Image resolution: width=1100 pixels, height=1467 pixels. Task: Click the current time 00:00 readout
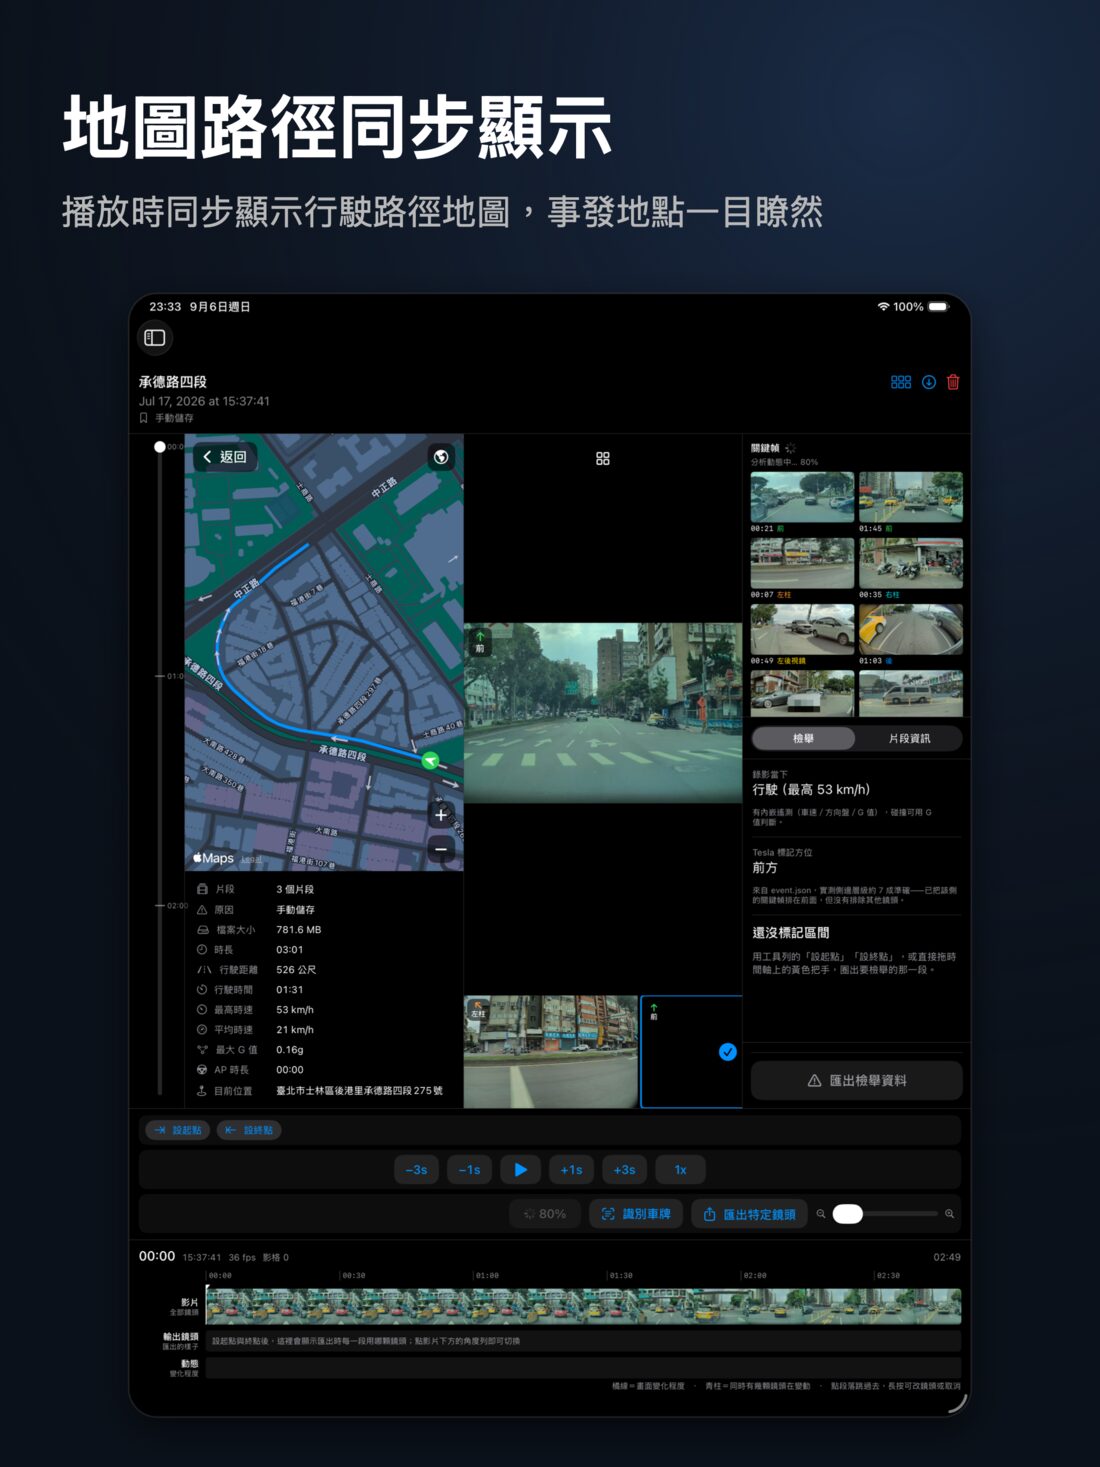pos(157,1257)
